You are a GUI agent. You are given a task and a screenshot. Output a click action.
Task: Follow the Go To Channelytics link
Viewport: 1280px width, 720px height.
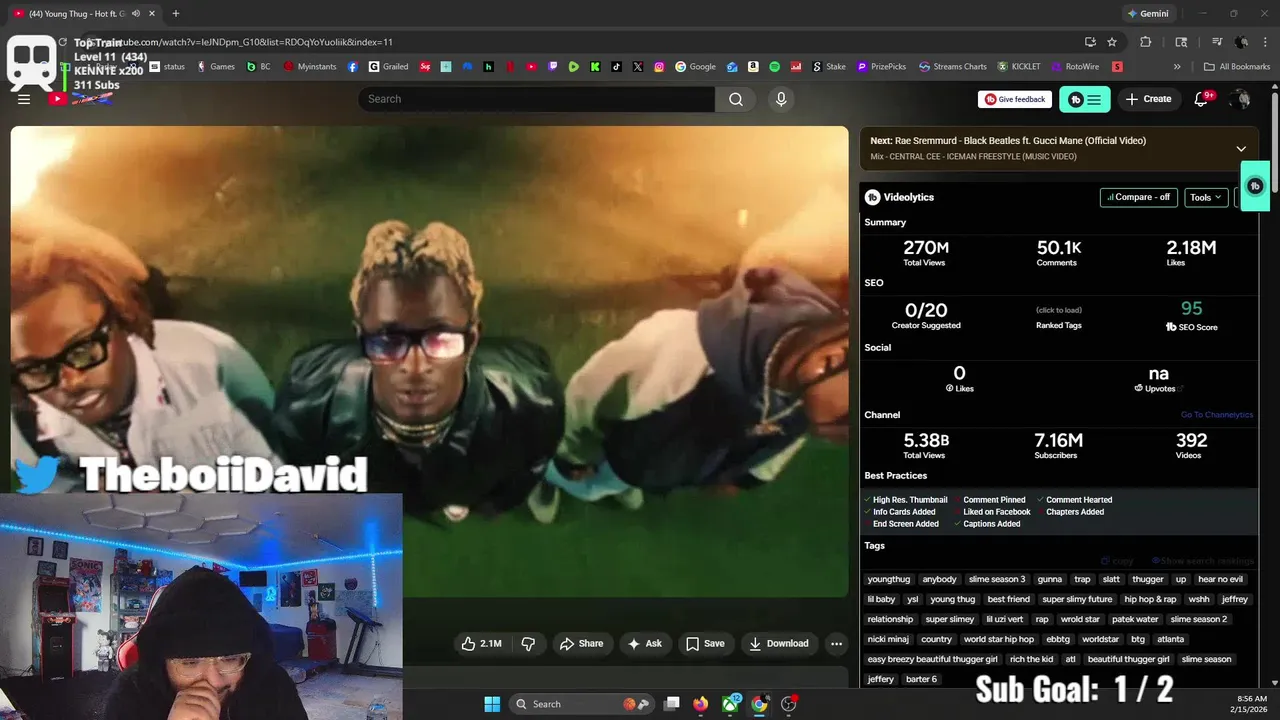point(1216,415)
